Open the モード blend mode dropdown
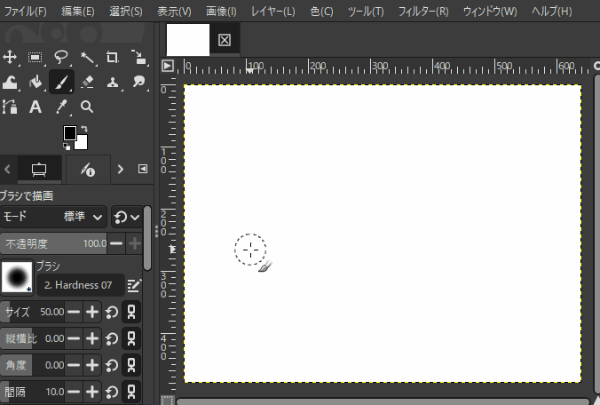 click(53, 217)
